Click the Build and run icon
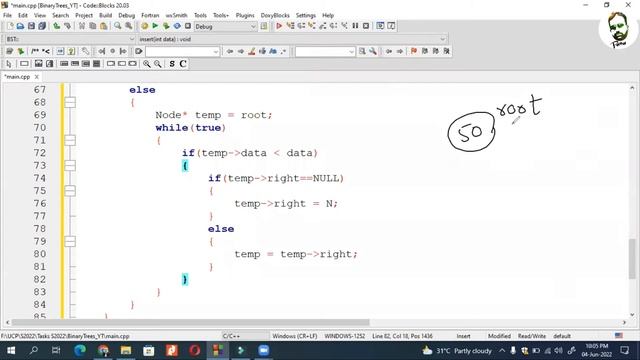 pos(166,26)
